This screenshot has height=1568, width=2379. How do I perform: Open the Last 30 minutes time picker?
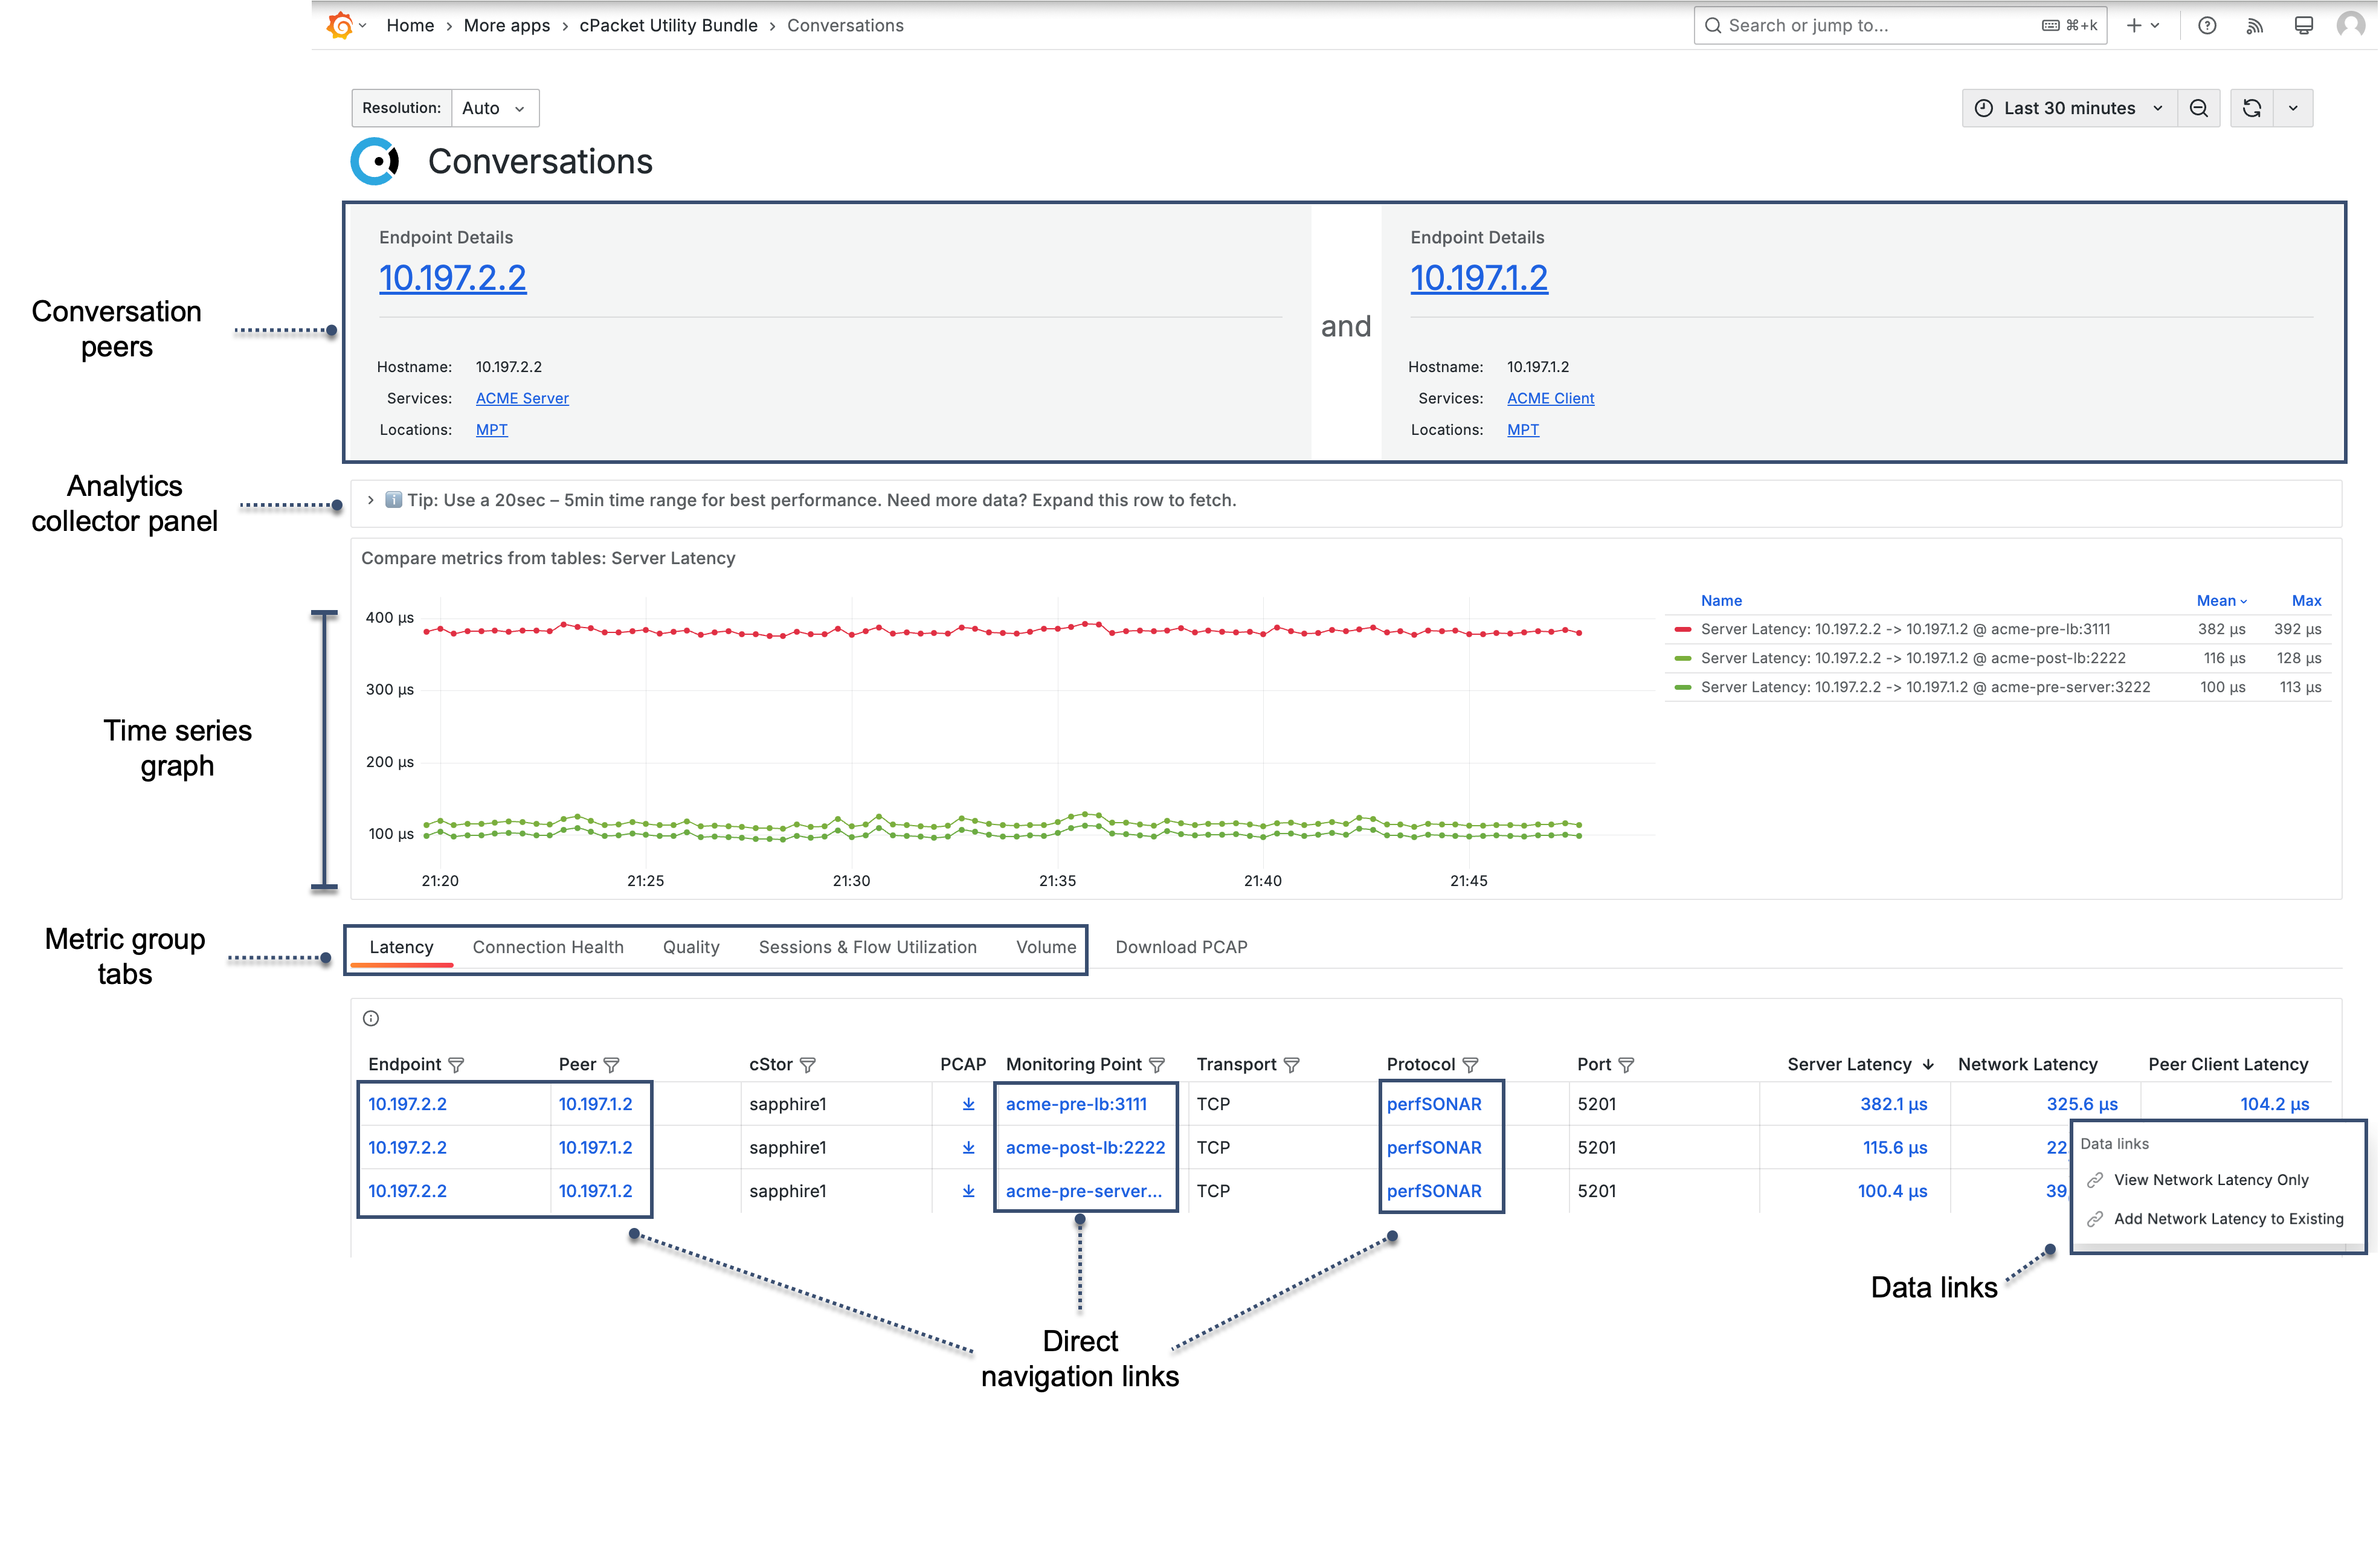click(2069, 108)
